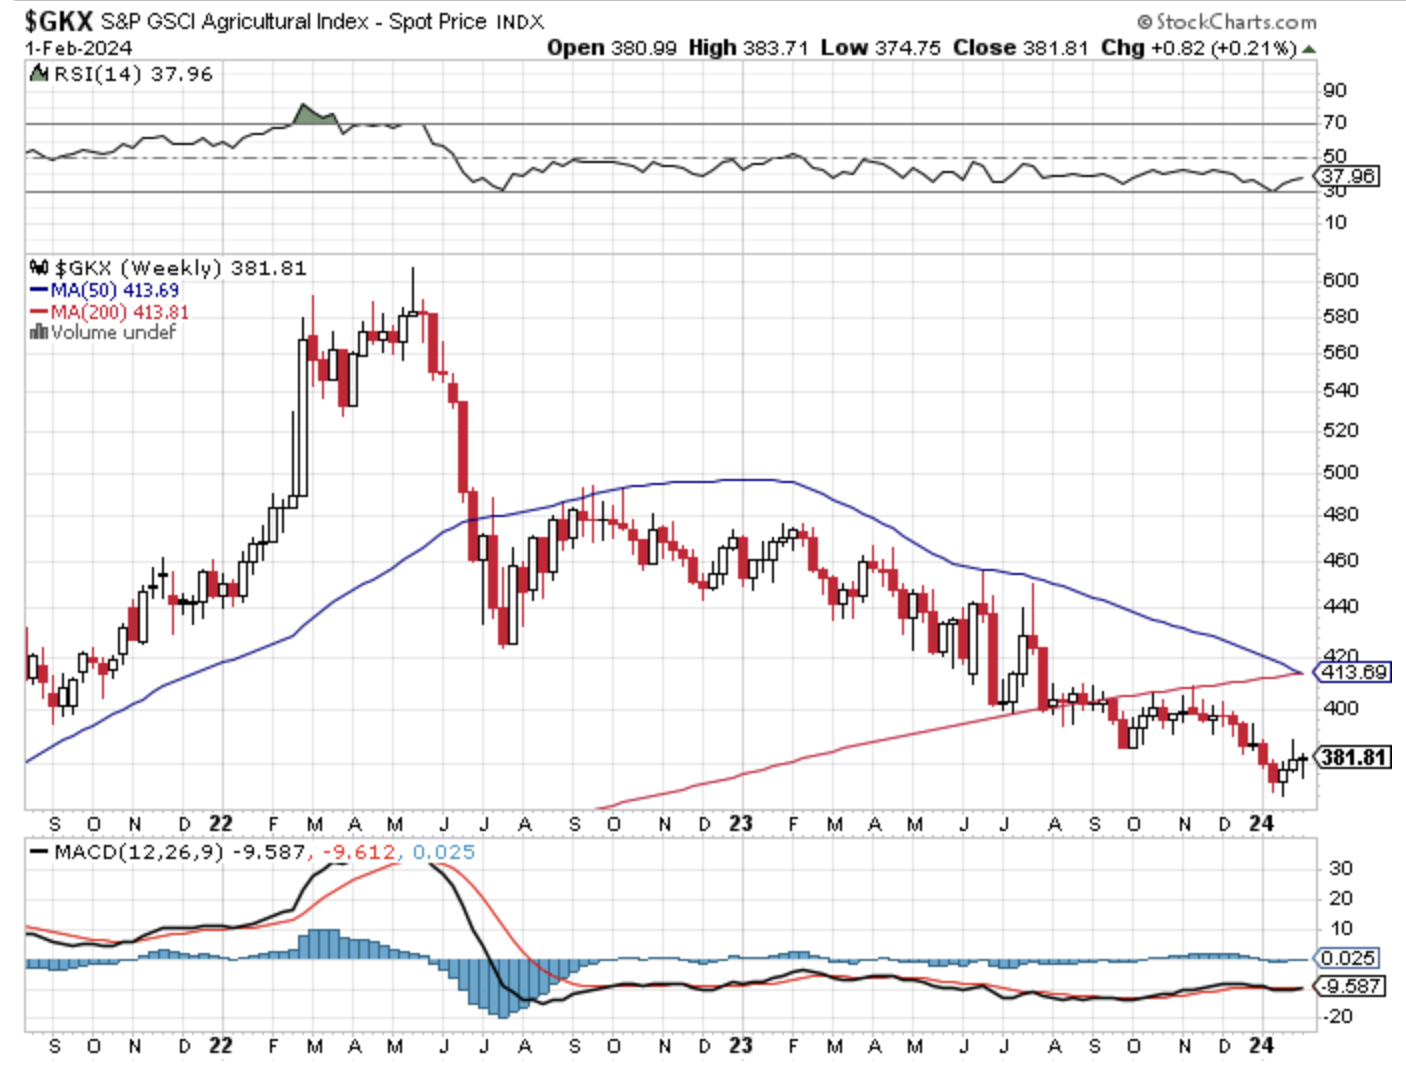Click the '22' year label under MACD panel
The height and width of the screenshot is (1070, 1406).
pos(221,1045)
